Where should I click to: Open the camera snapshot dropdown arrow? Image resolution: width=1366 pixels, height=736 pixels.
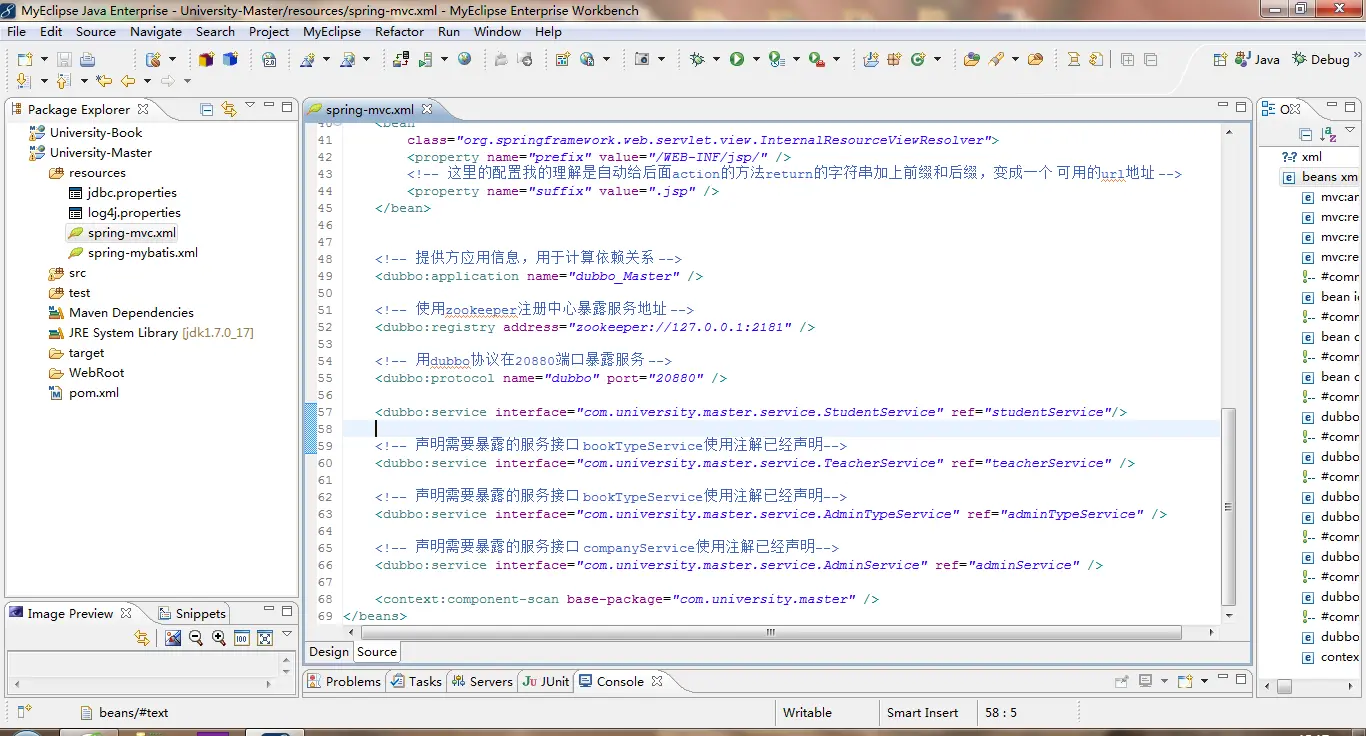tap(661, 60)
